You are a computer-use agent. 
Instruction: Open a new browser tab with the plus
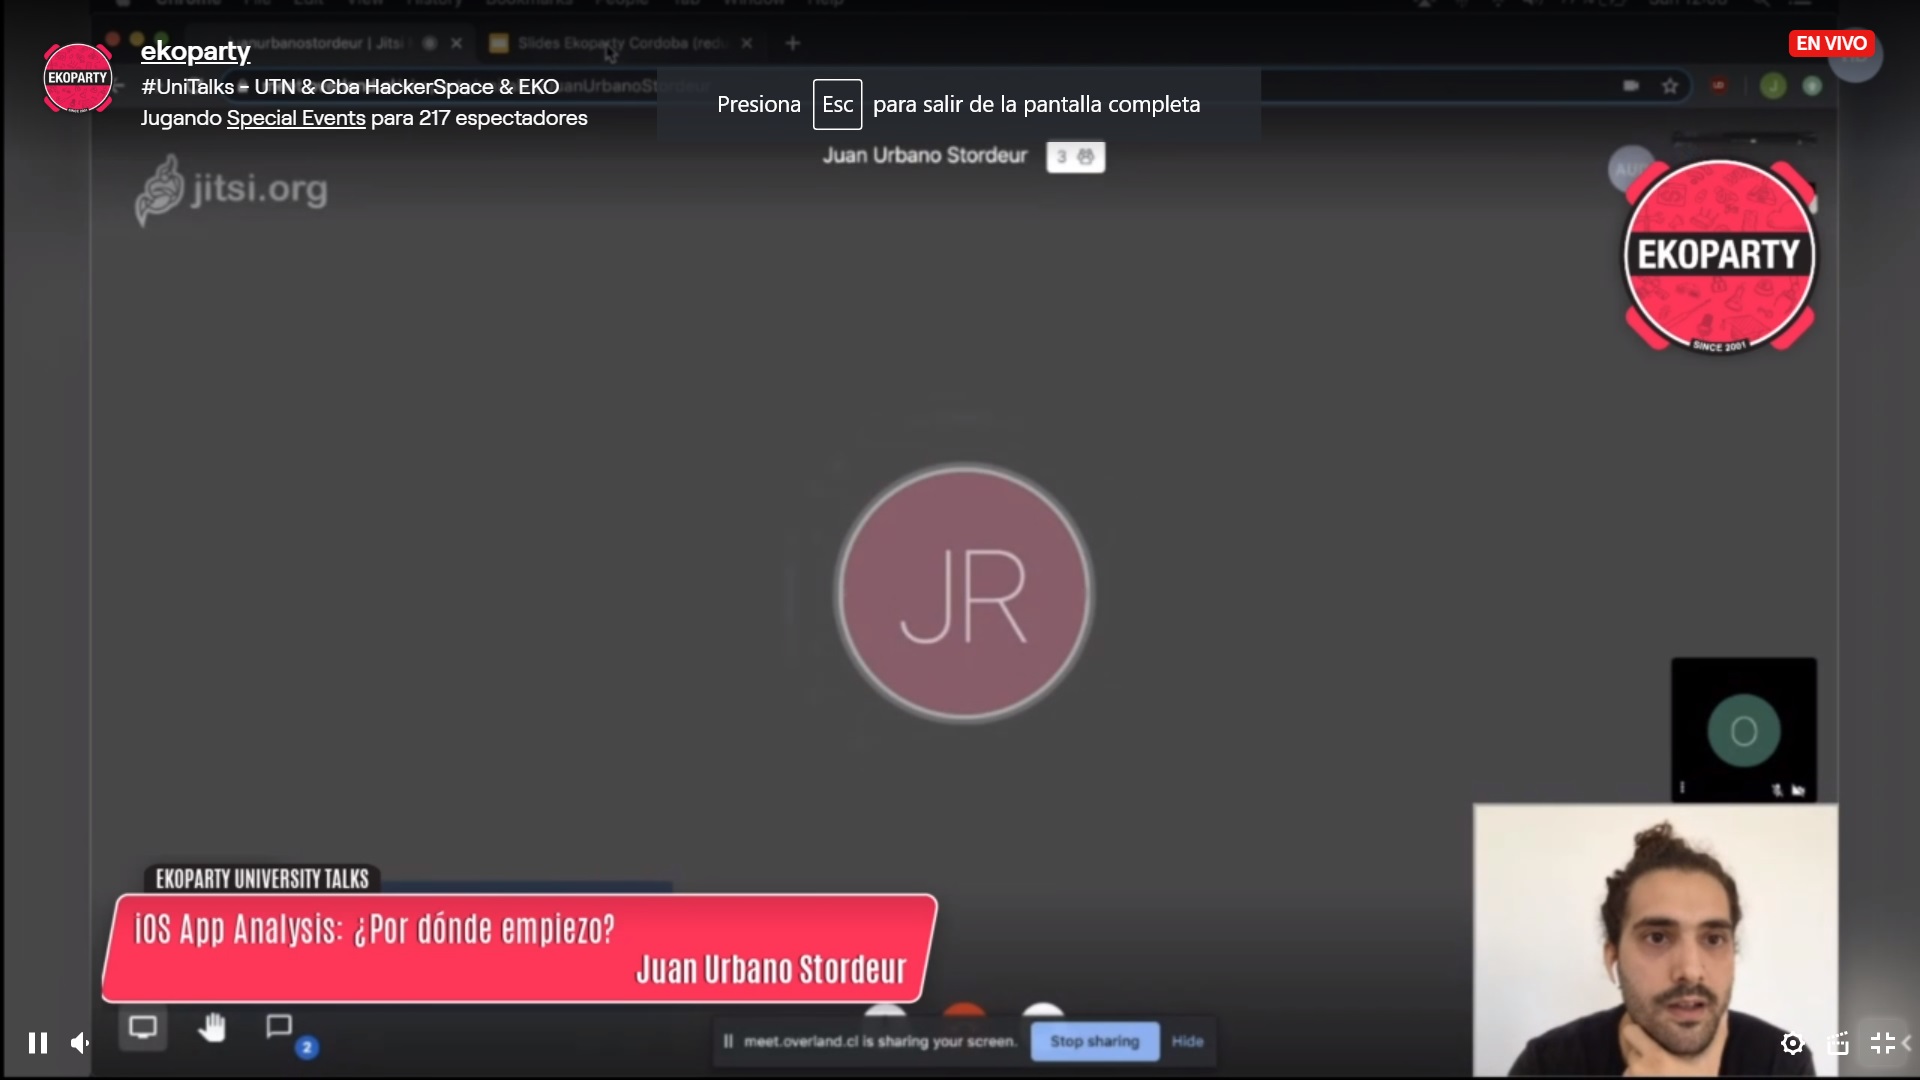pos(792,43)
